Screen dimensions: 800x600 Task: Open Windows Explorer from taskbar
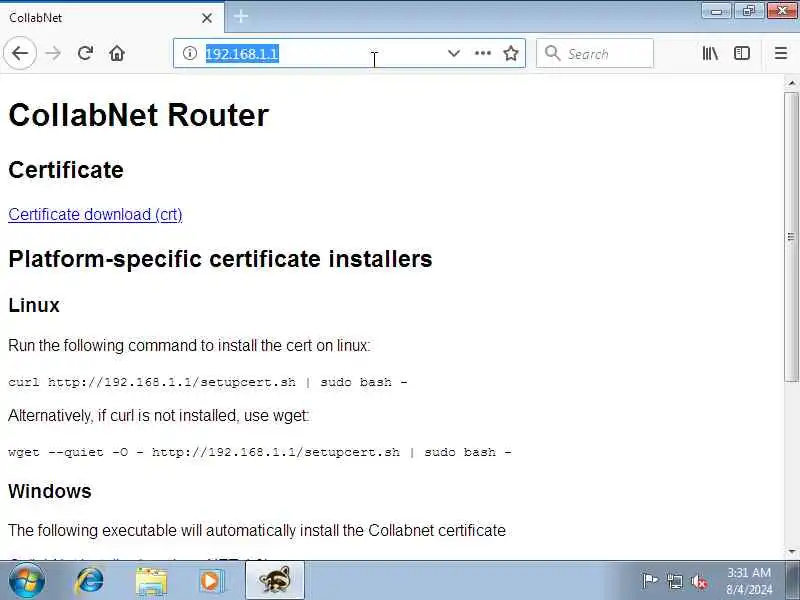click(151, 580)
